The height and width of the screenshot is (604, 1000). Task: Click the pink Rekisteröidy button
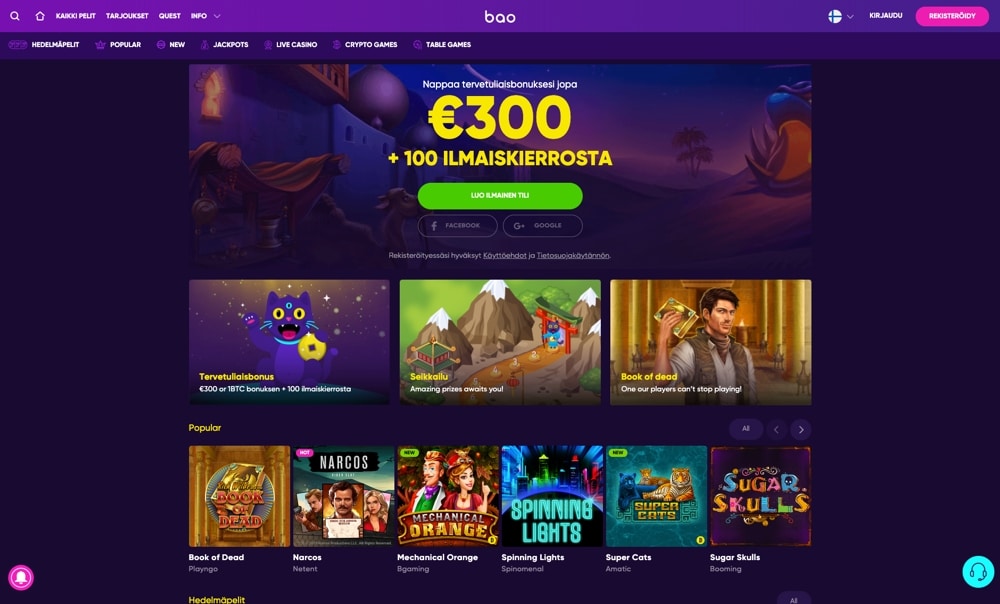click(952, 16)
